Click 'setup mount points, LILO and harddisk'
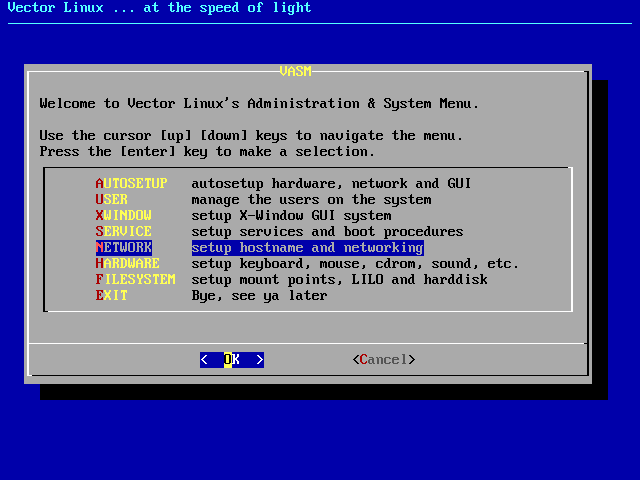Viewport: 640px width, 480px height. (x=339, y=280)
